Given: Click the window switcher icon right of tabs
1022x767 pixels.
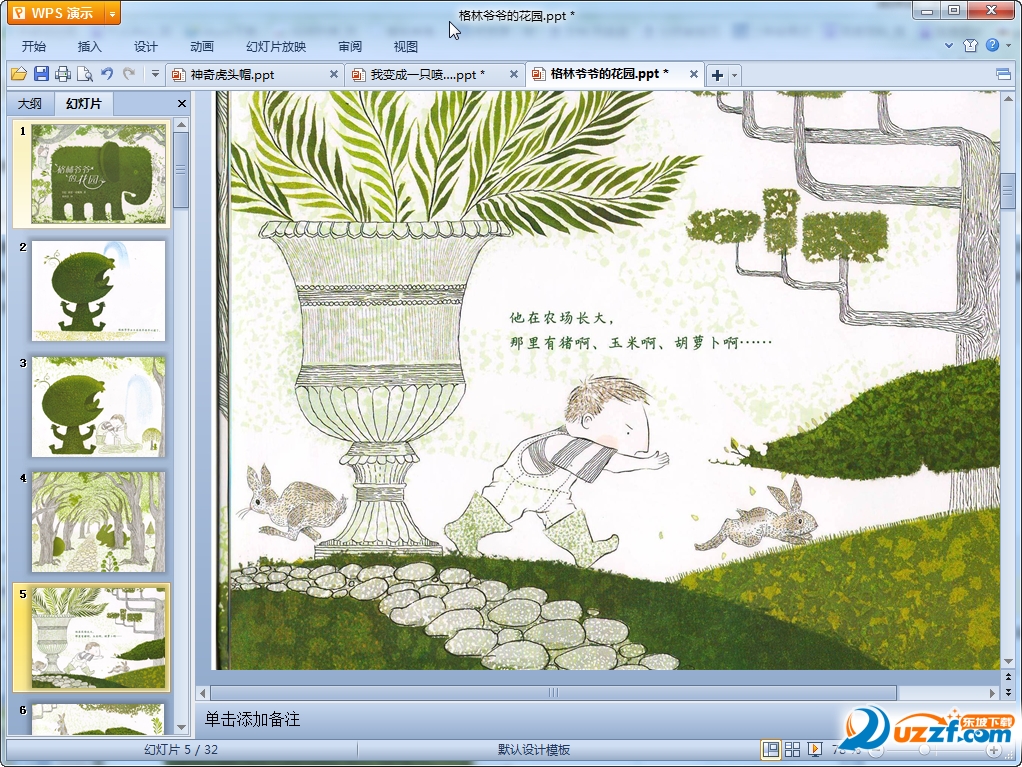Looking at the screenshot, I should (1004, 74).
